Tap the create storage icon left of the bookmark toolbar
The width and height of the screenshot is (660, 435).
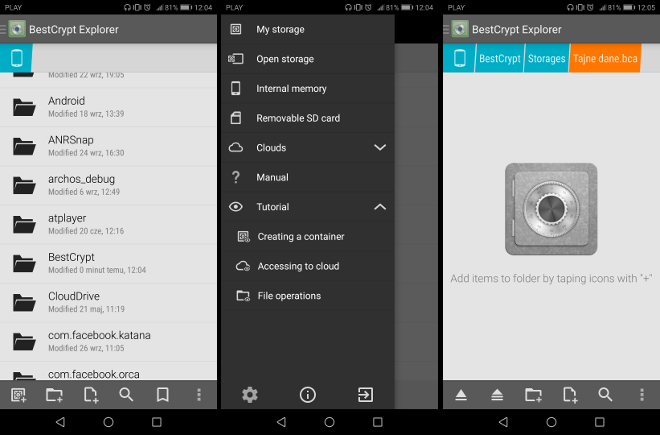pos(18,395)
